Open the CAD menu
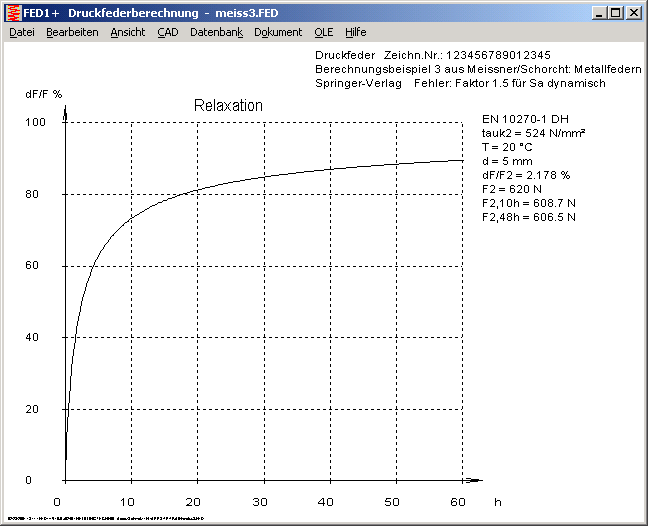The image size is (648, 526). click(168, 32)
